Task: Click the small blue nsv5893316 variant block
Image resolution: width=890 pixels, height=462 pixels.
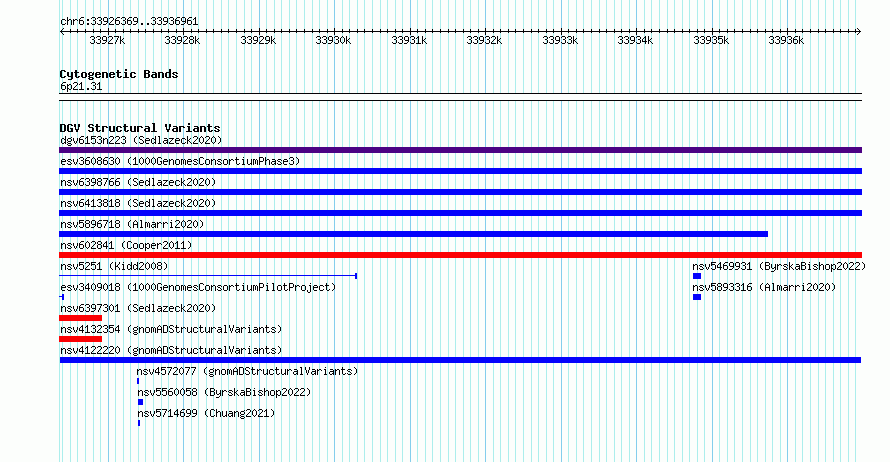Action: [697, 297]
